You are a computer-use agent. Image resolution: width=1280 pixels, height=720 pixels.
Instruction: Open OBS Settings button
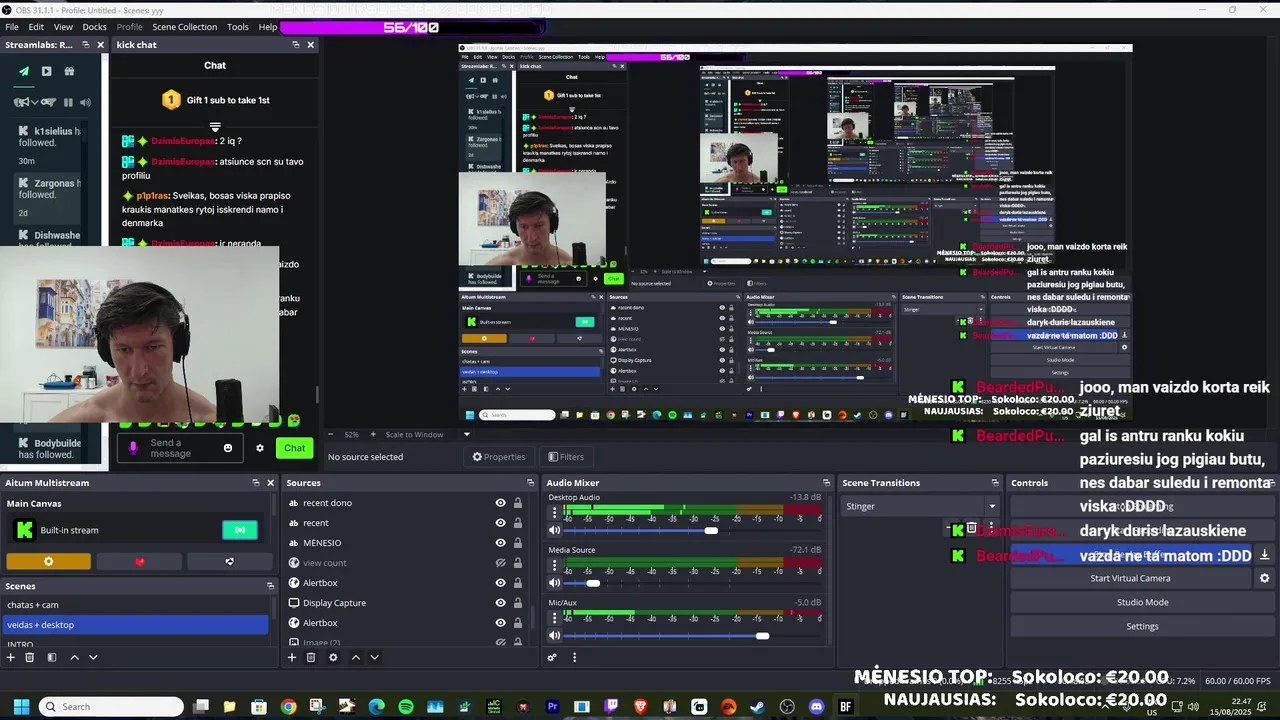(x=1142, y=626)
